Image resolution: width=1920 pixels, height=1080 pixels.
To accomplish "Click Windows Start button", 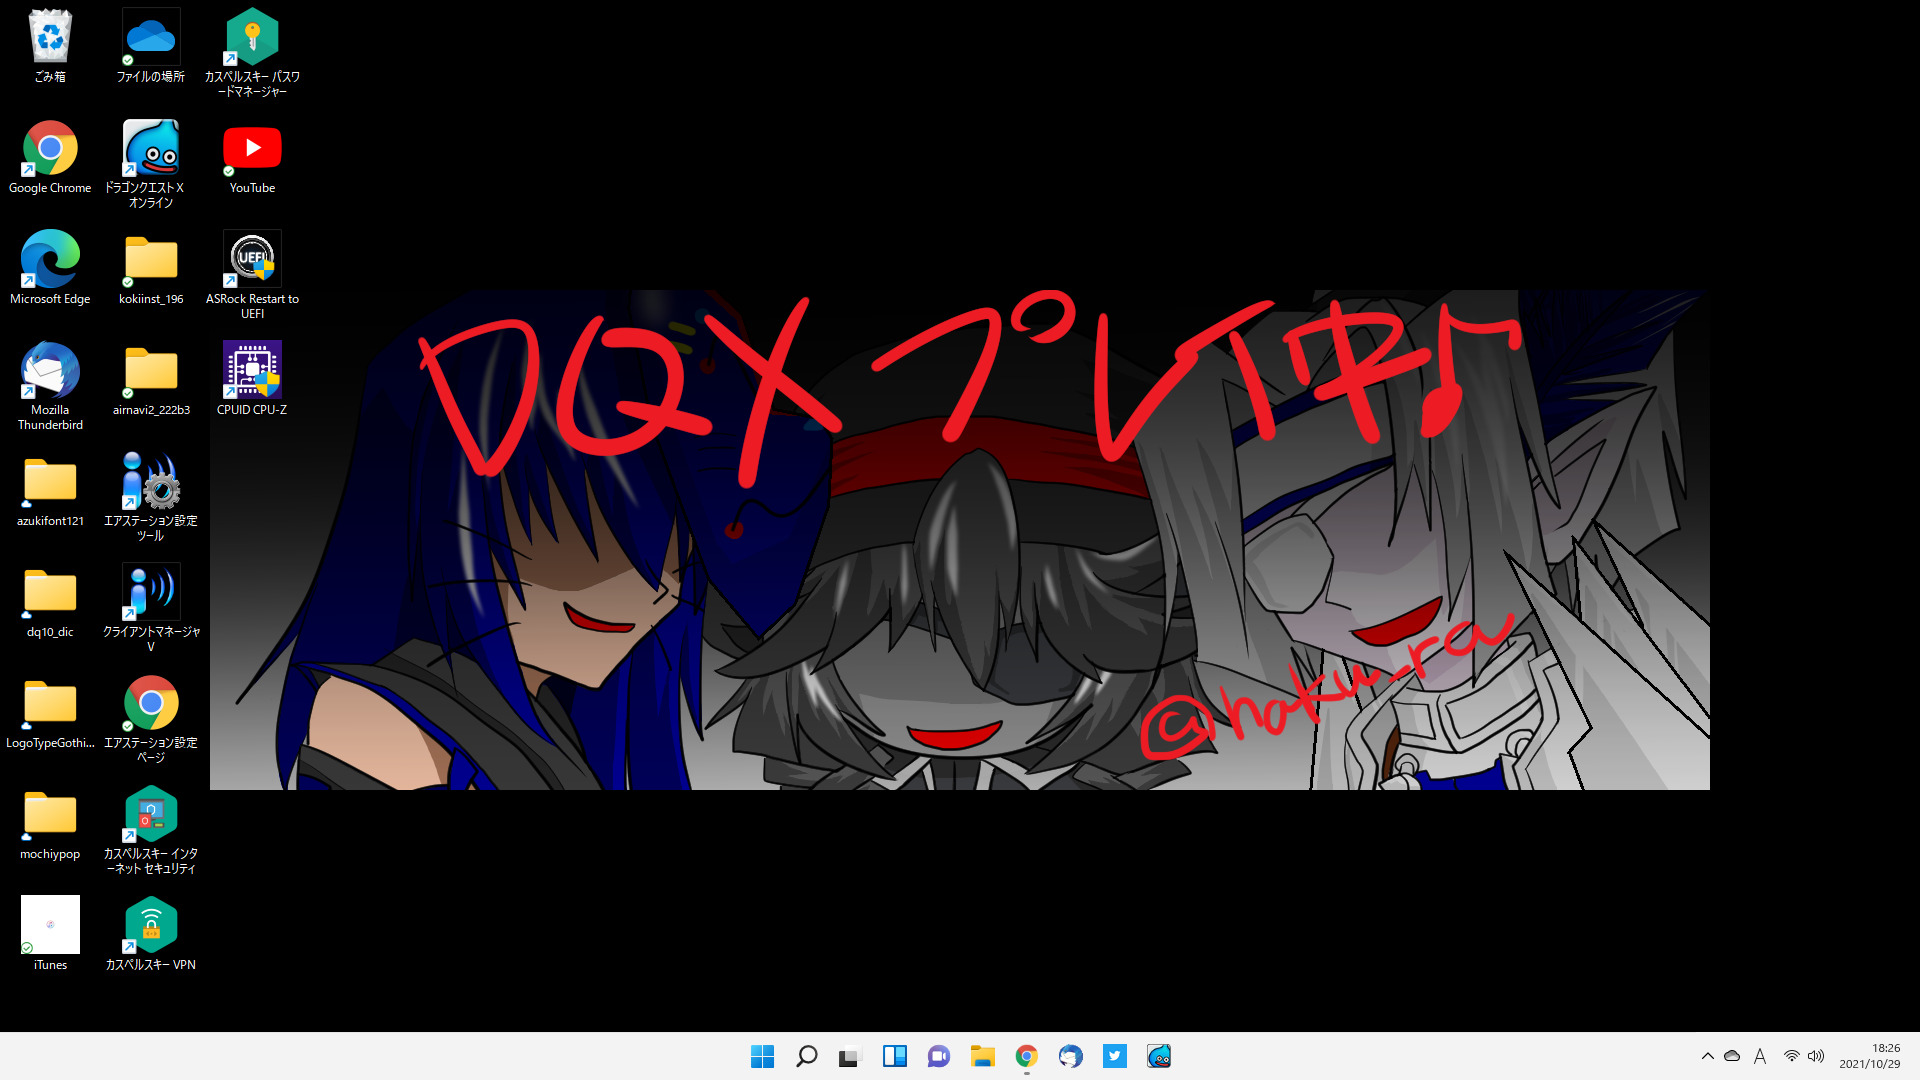I will 760,1056.
